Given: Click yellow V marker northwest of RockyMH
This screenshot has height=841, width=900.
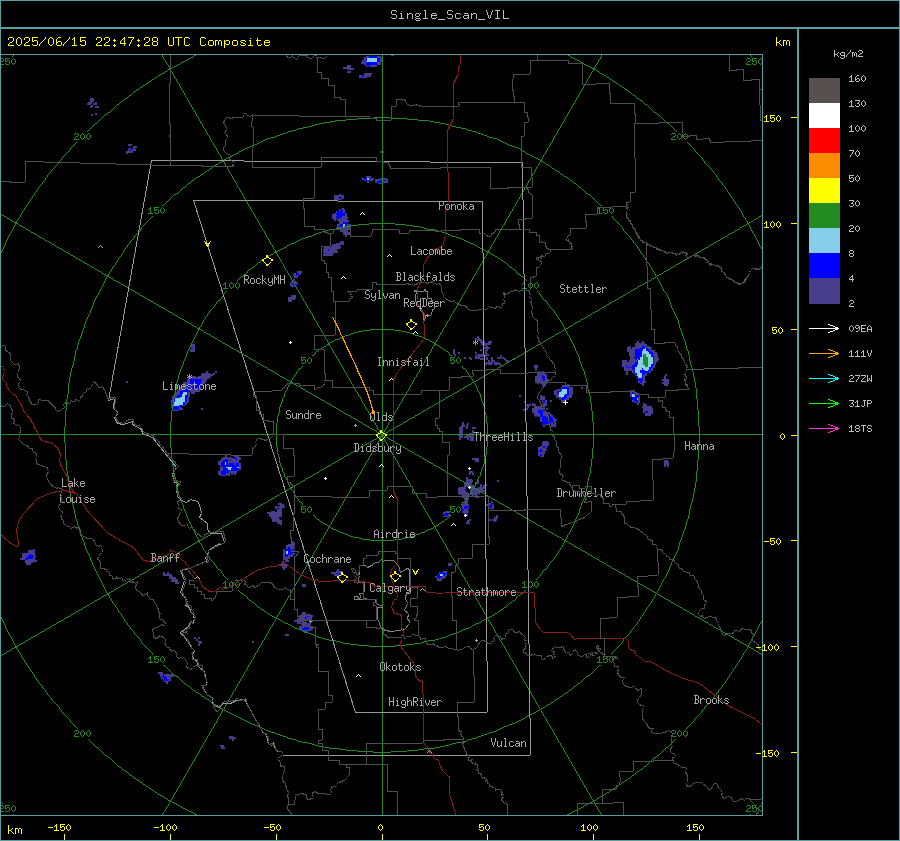Looking at the screenshot, I should (208, 244).
